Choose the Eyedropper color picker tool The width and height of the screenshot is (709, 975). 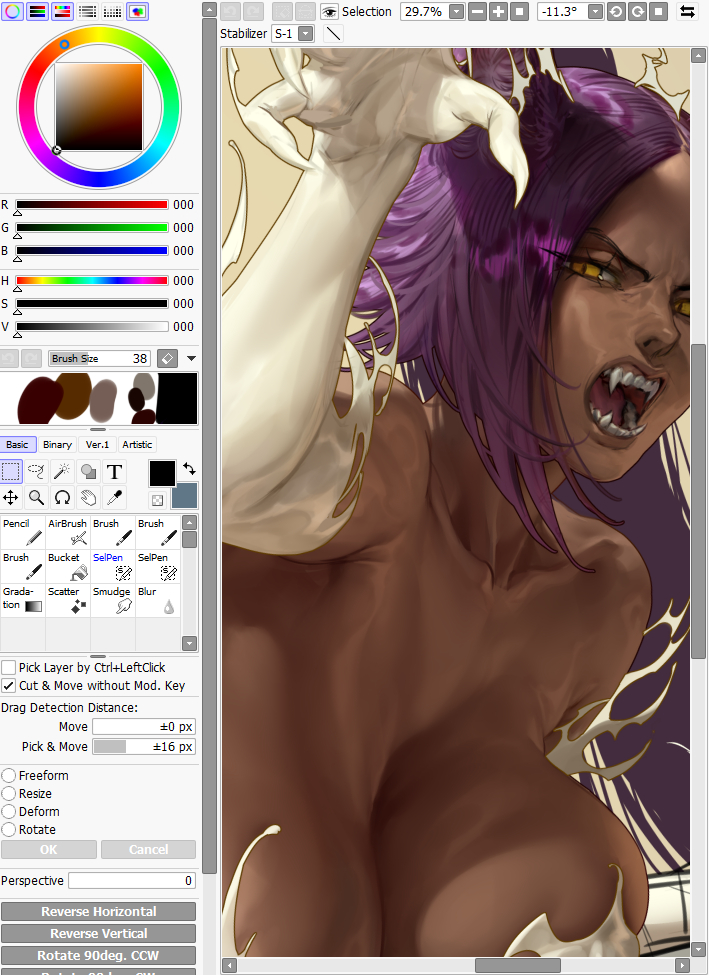pos(114,497)
